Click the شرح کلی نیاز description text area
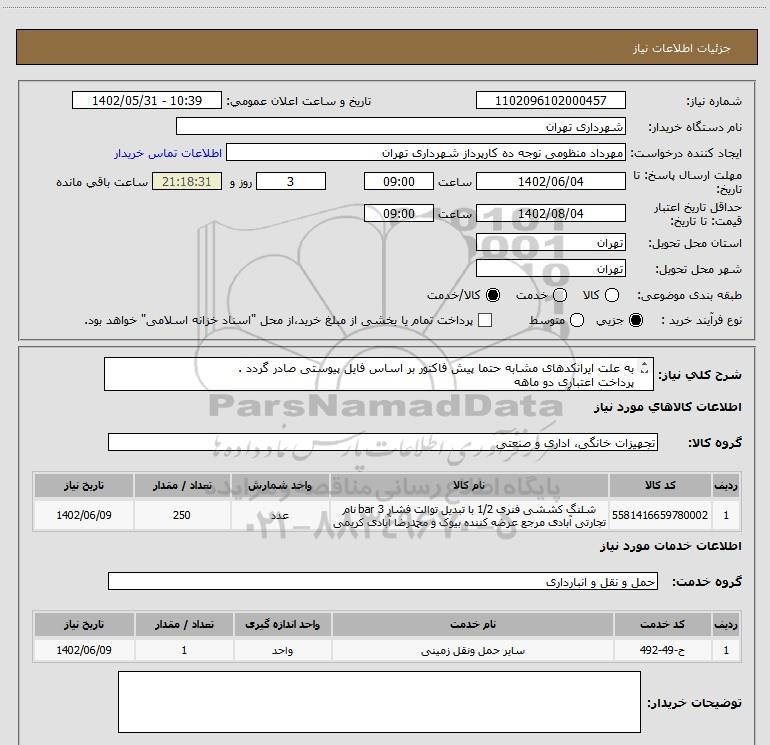 click(379, 374)
